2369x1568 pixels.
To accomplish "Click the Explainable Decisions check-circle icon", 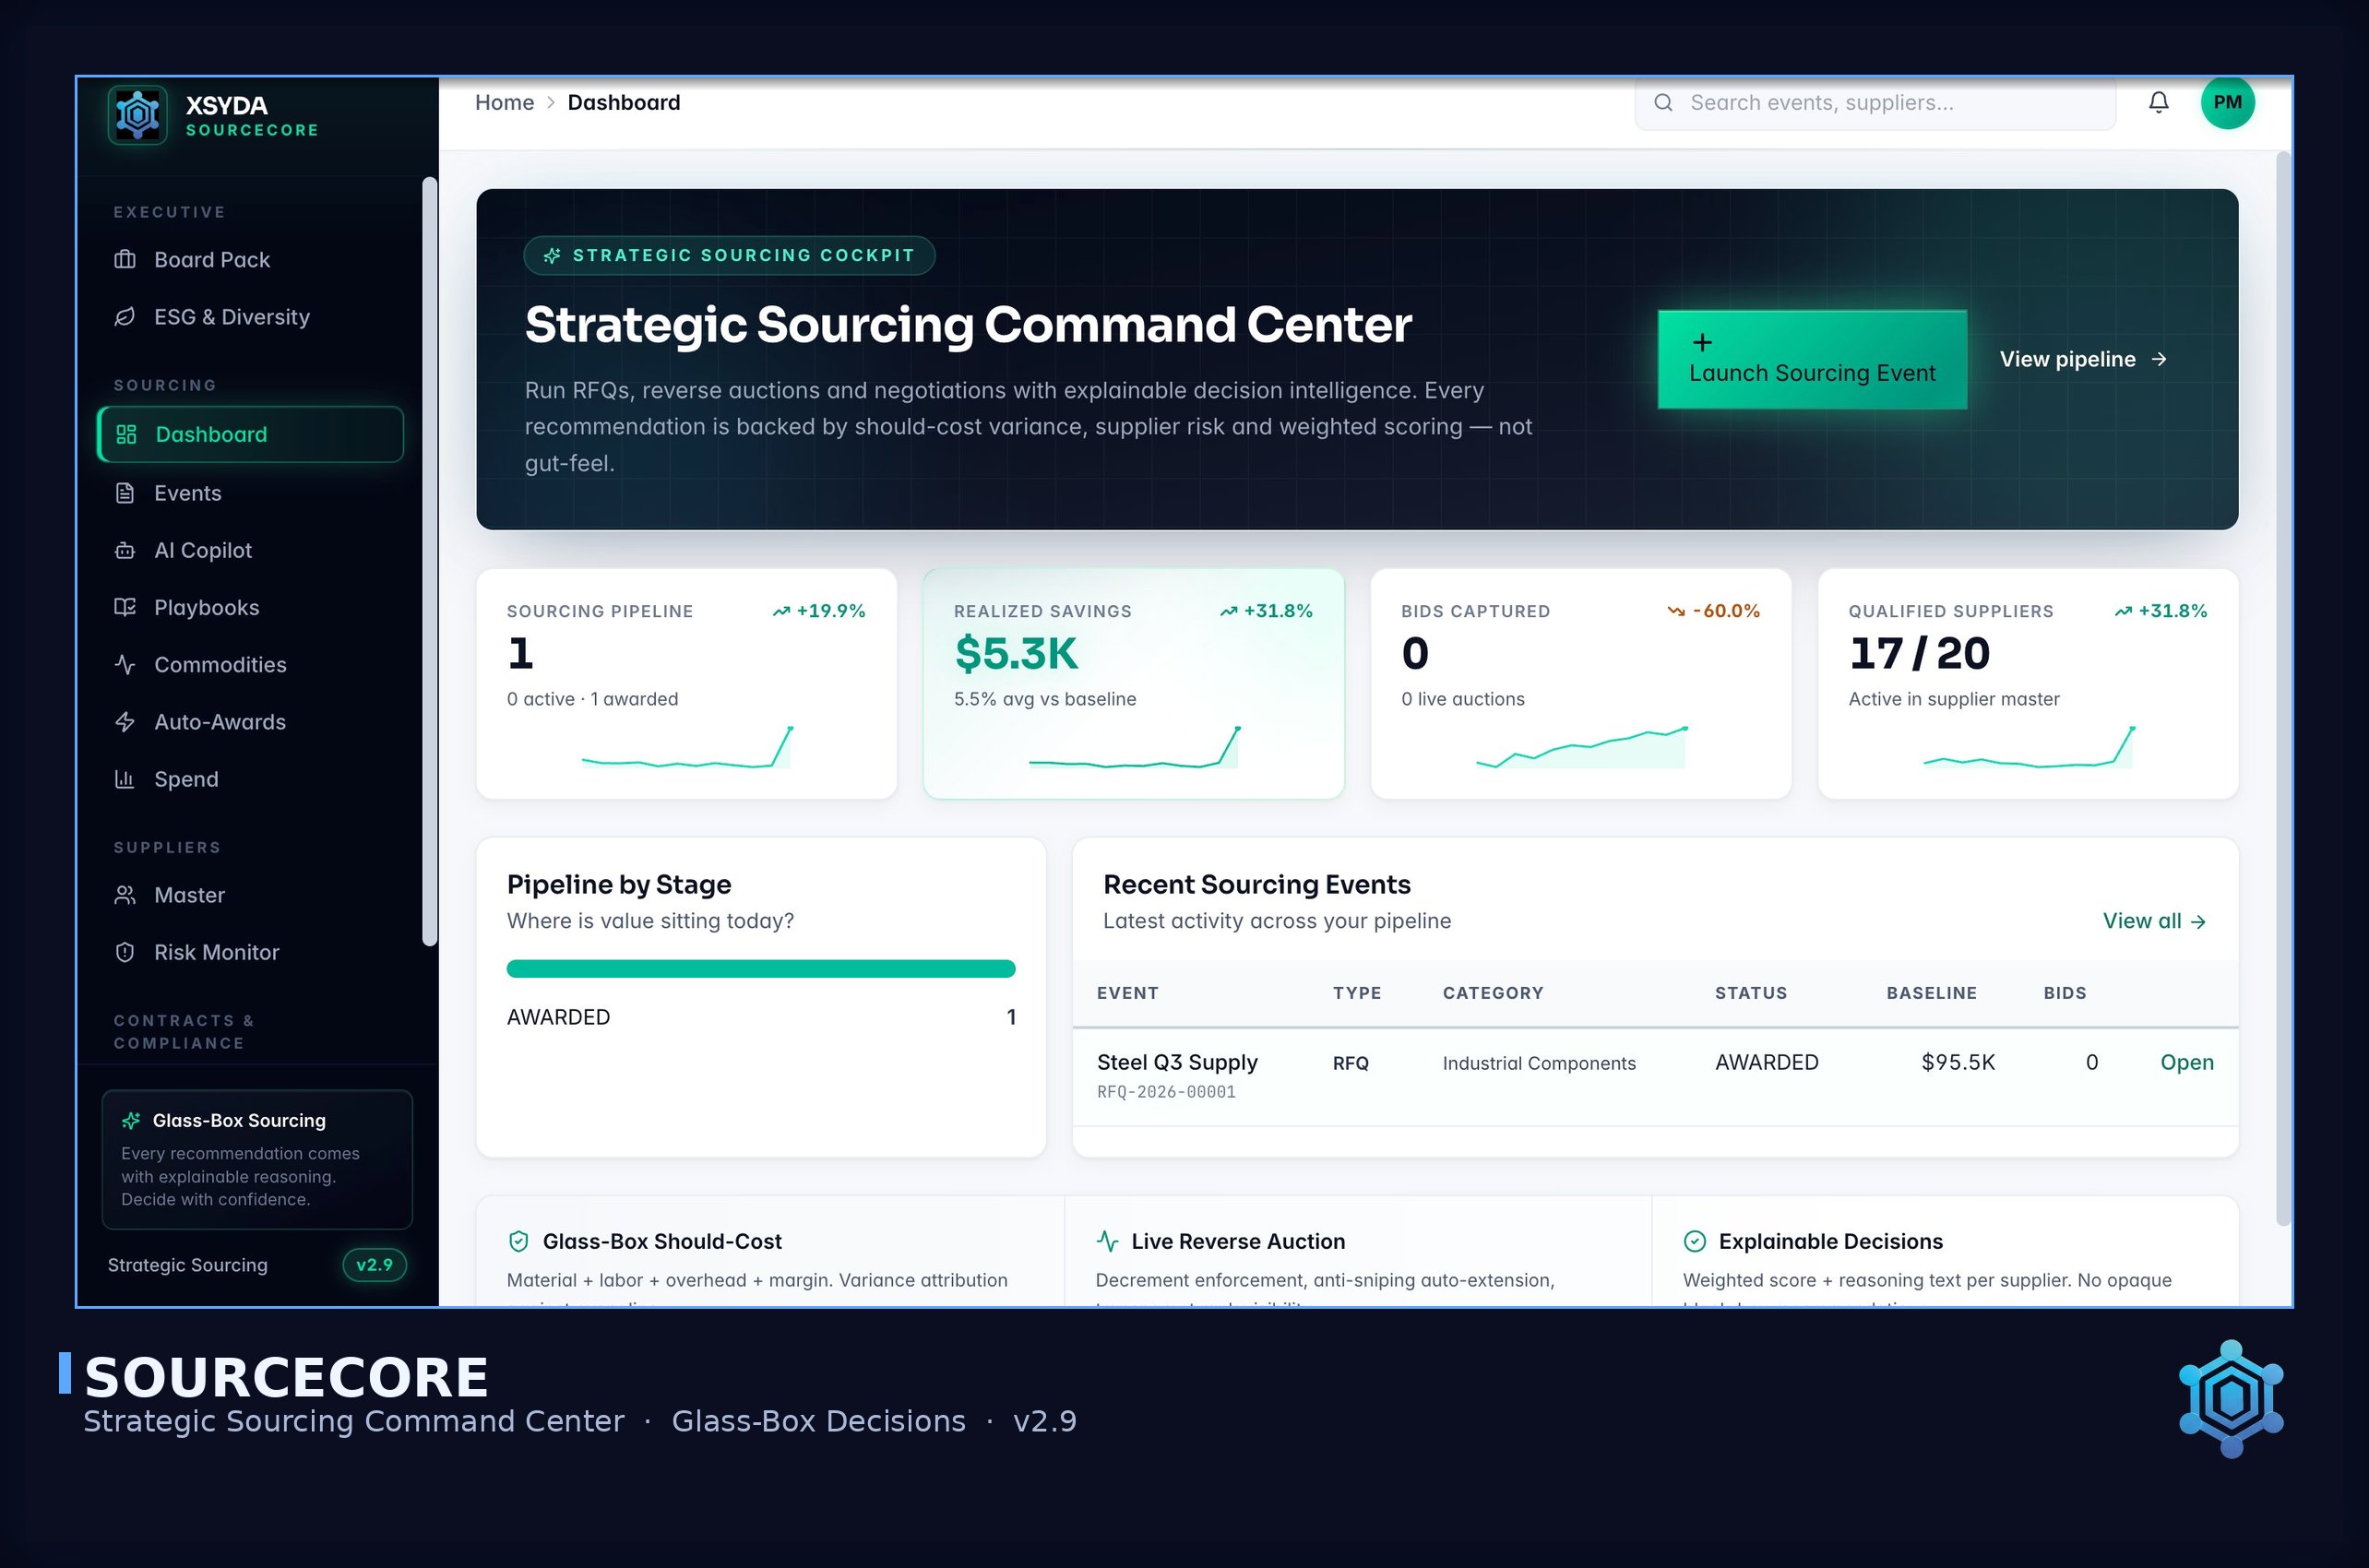I will tap(1695, 1241).
